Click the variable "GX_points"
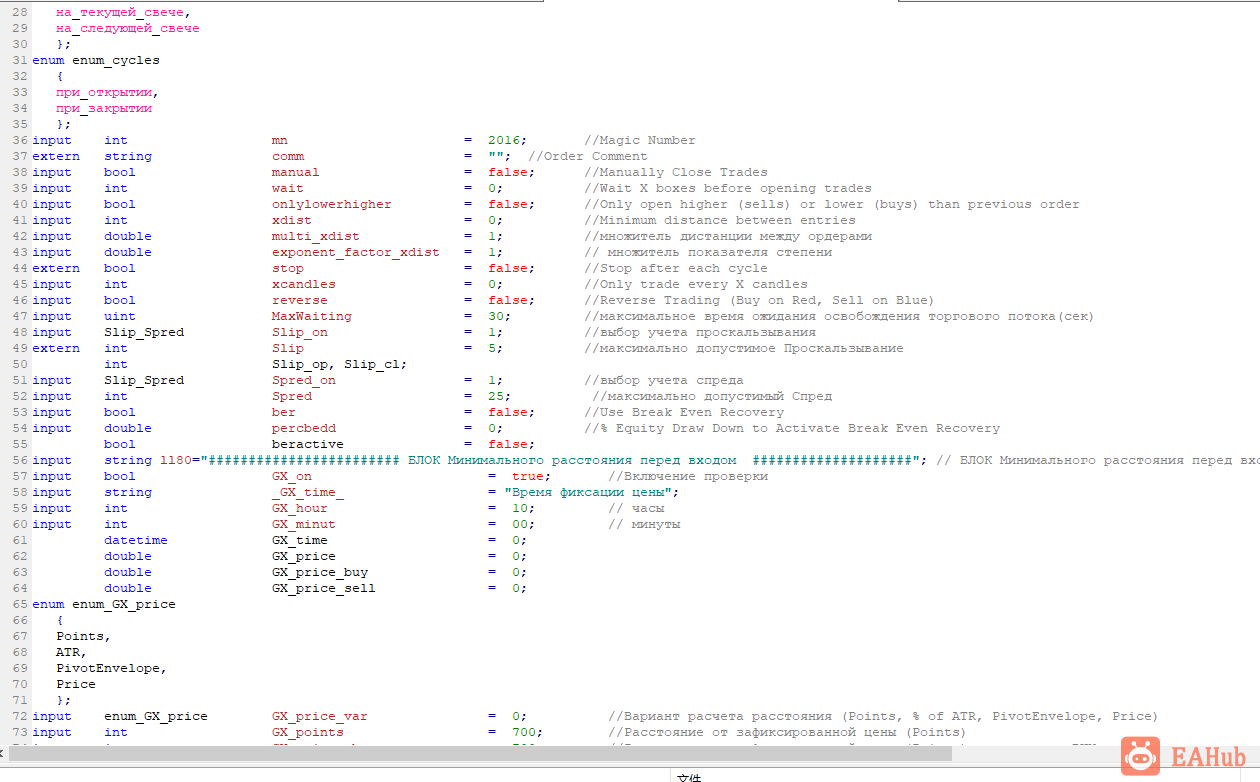 coord(308,732)
